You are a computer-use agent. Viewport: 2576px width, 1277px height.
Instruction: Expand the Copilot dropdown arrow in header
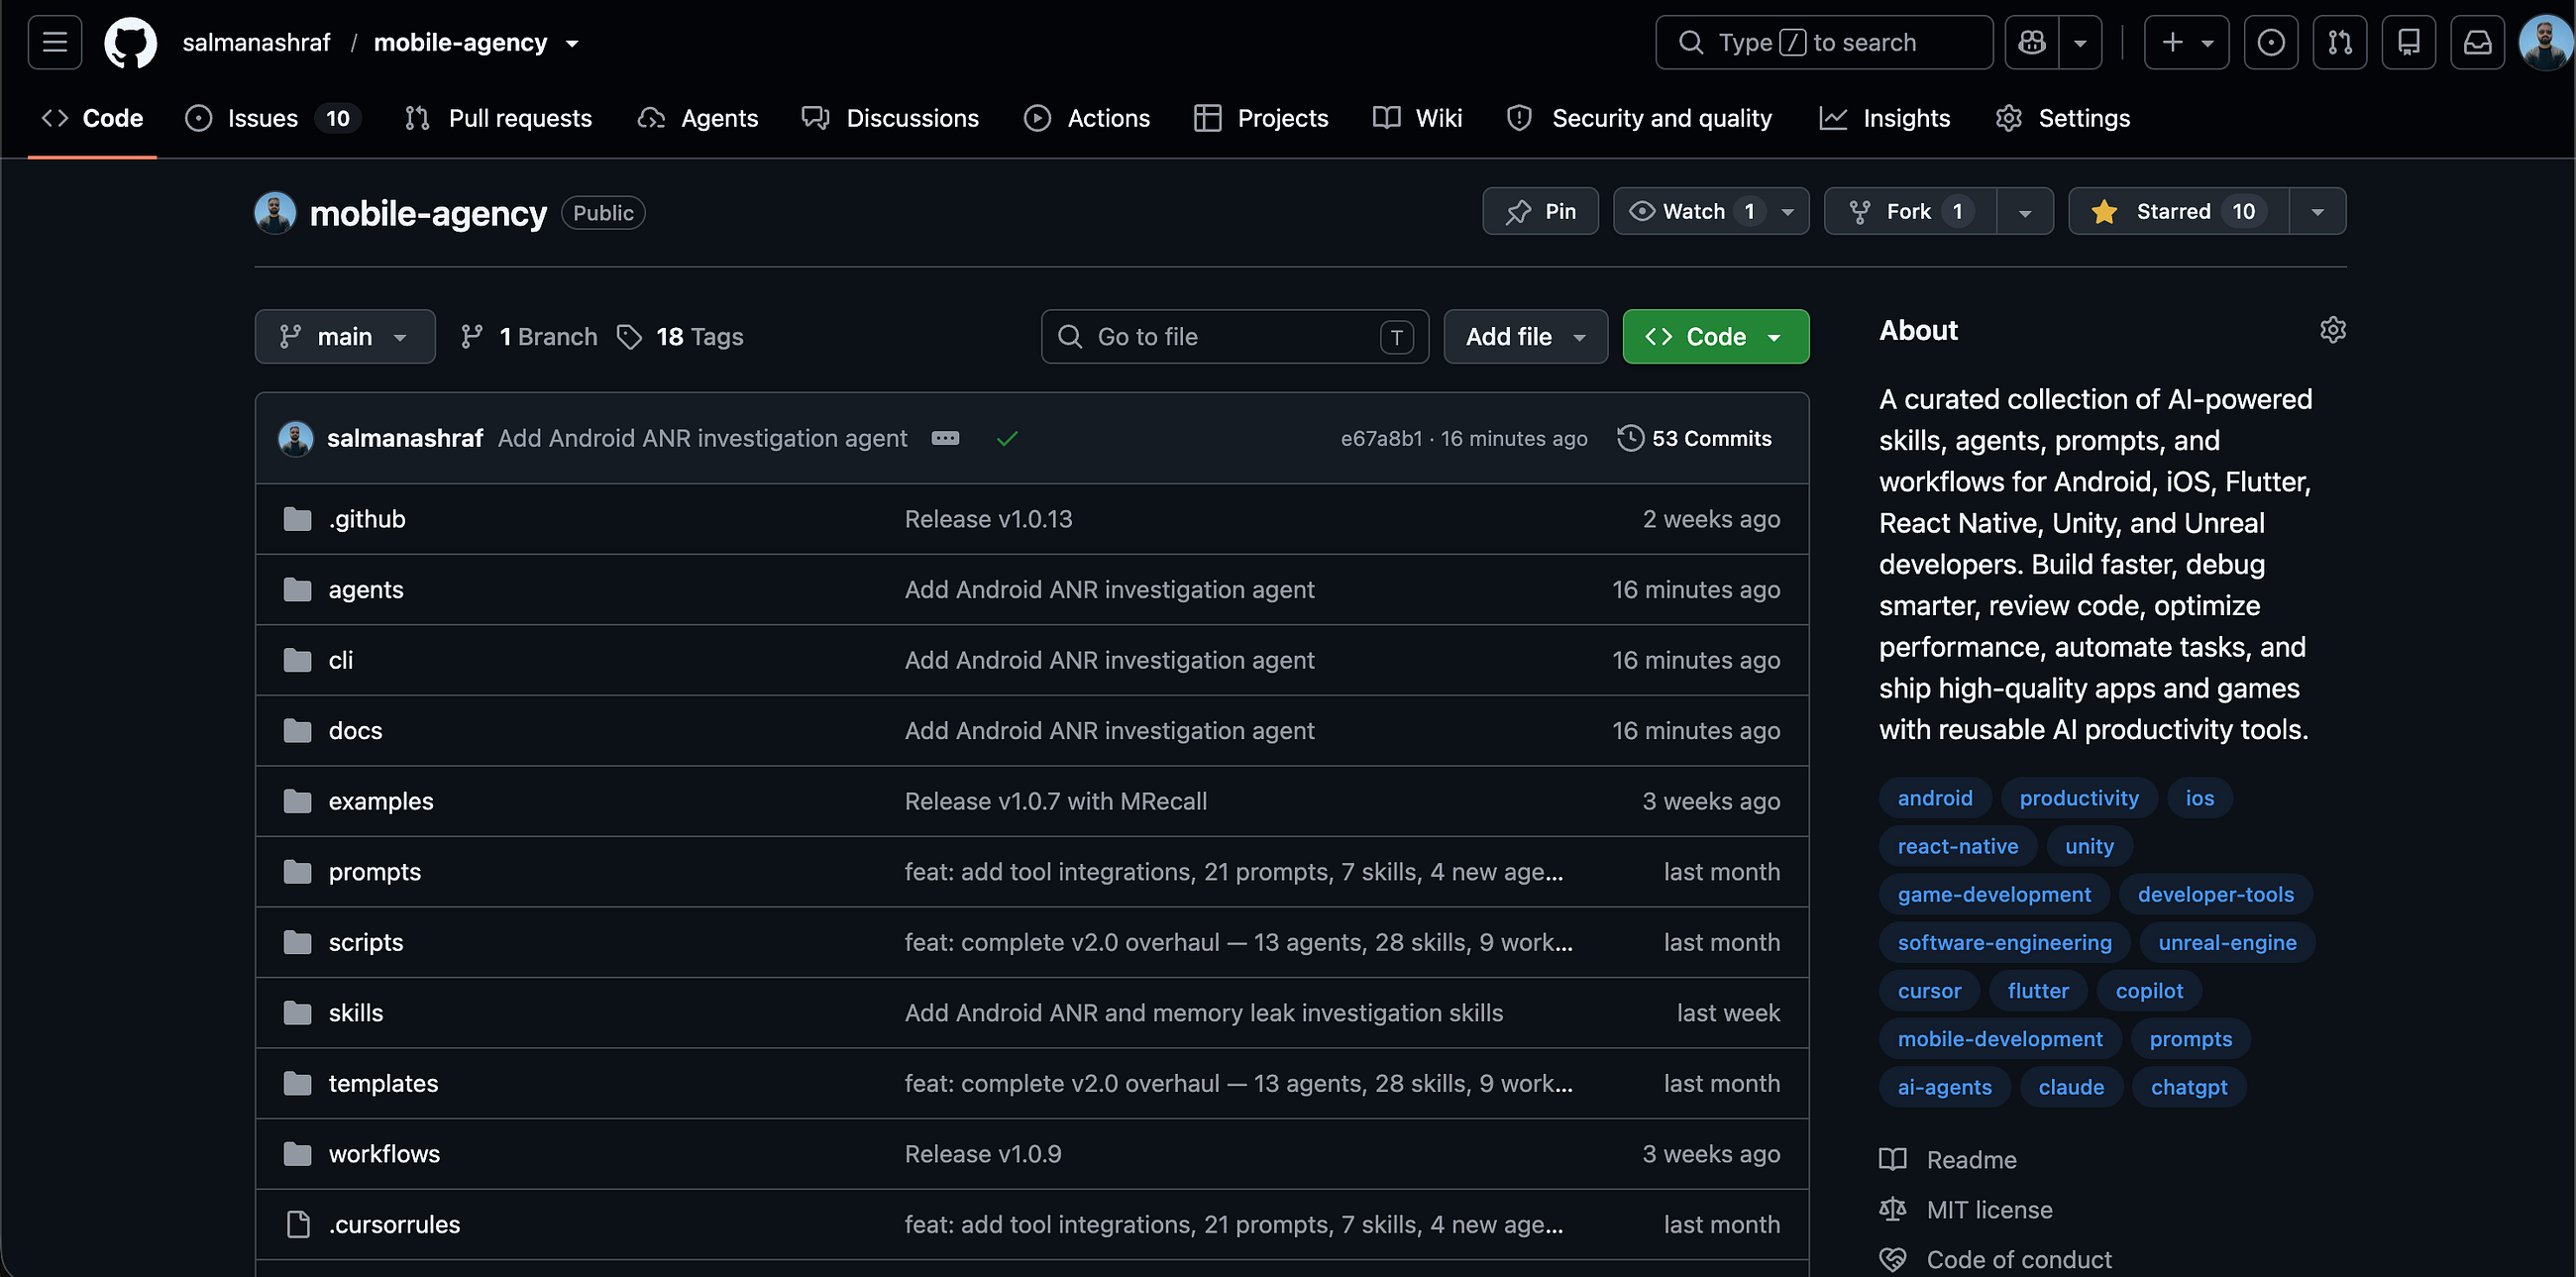[x=2081, y=42]
